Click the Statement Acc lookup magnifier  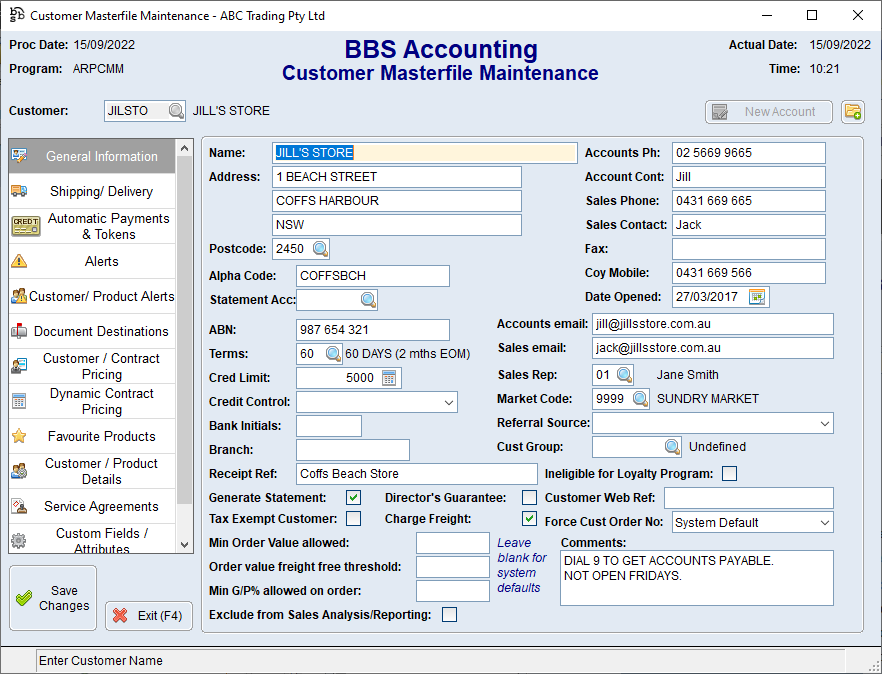tap(368, 300)
